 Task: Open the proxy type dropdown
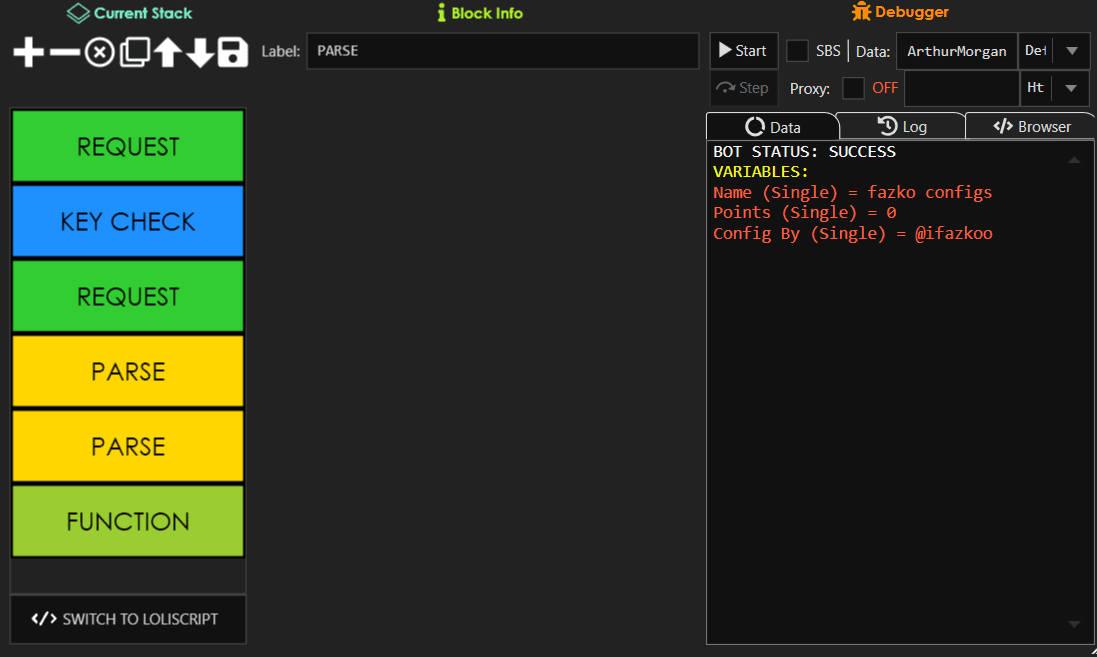click(x=1071, y=88)
